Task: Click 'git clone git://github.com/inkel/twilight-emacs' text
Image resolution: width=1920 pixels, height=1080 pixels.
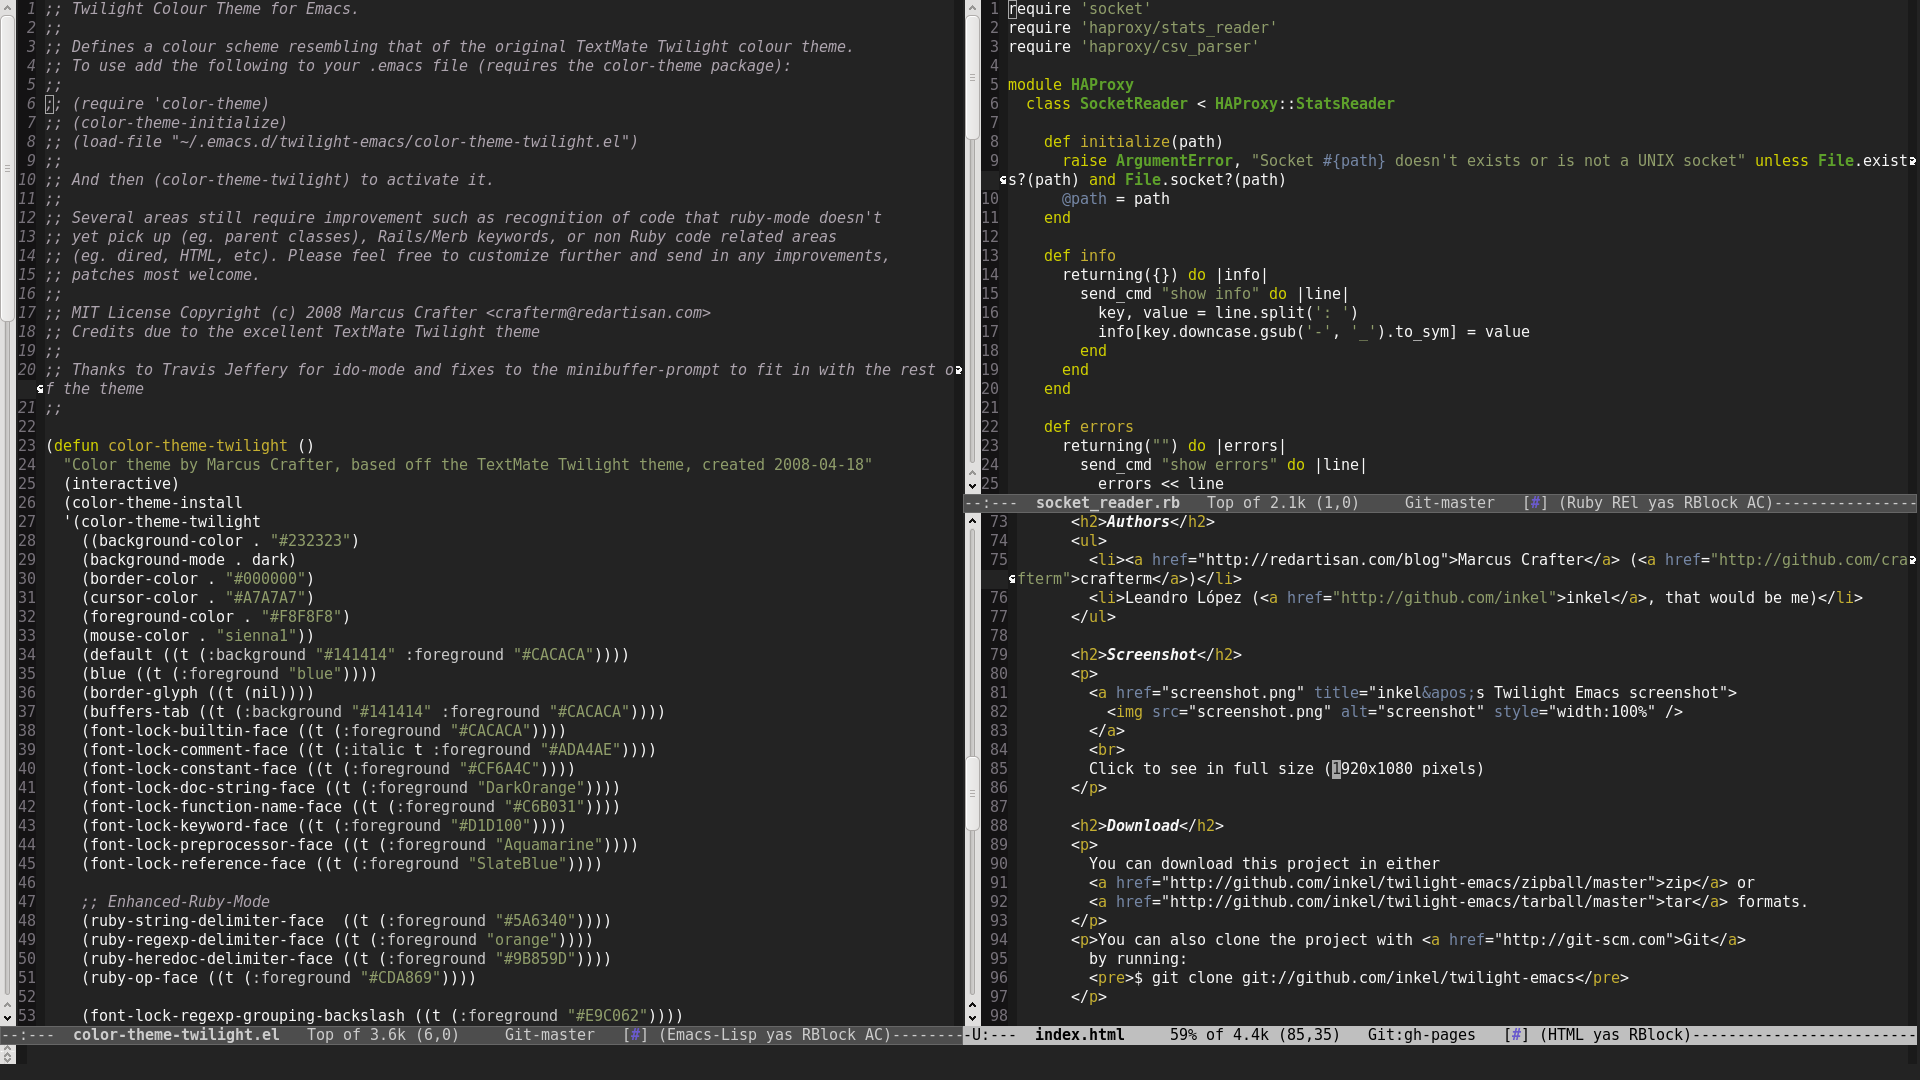Action: [1364, 978]
